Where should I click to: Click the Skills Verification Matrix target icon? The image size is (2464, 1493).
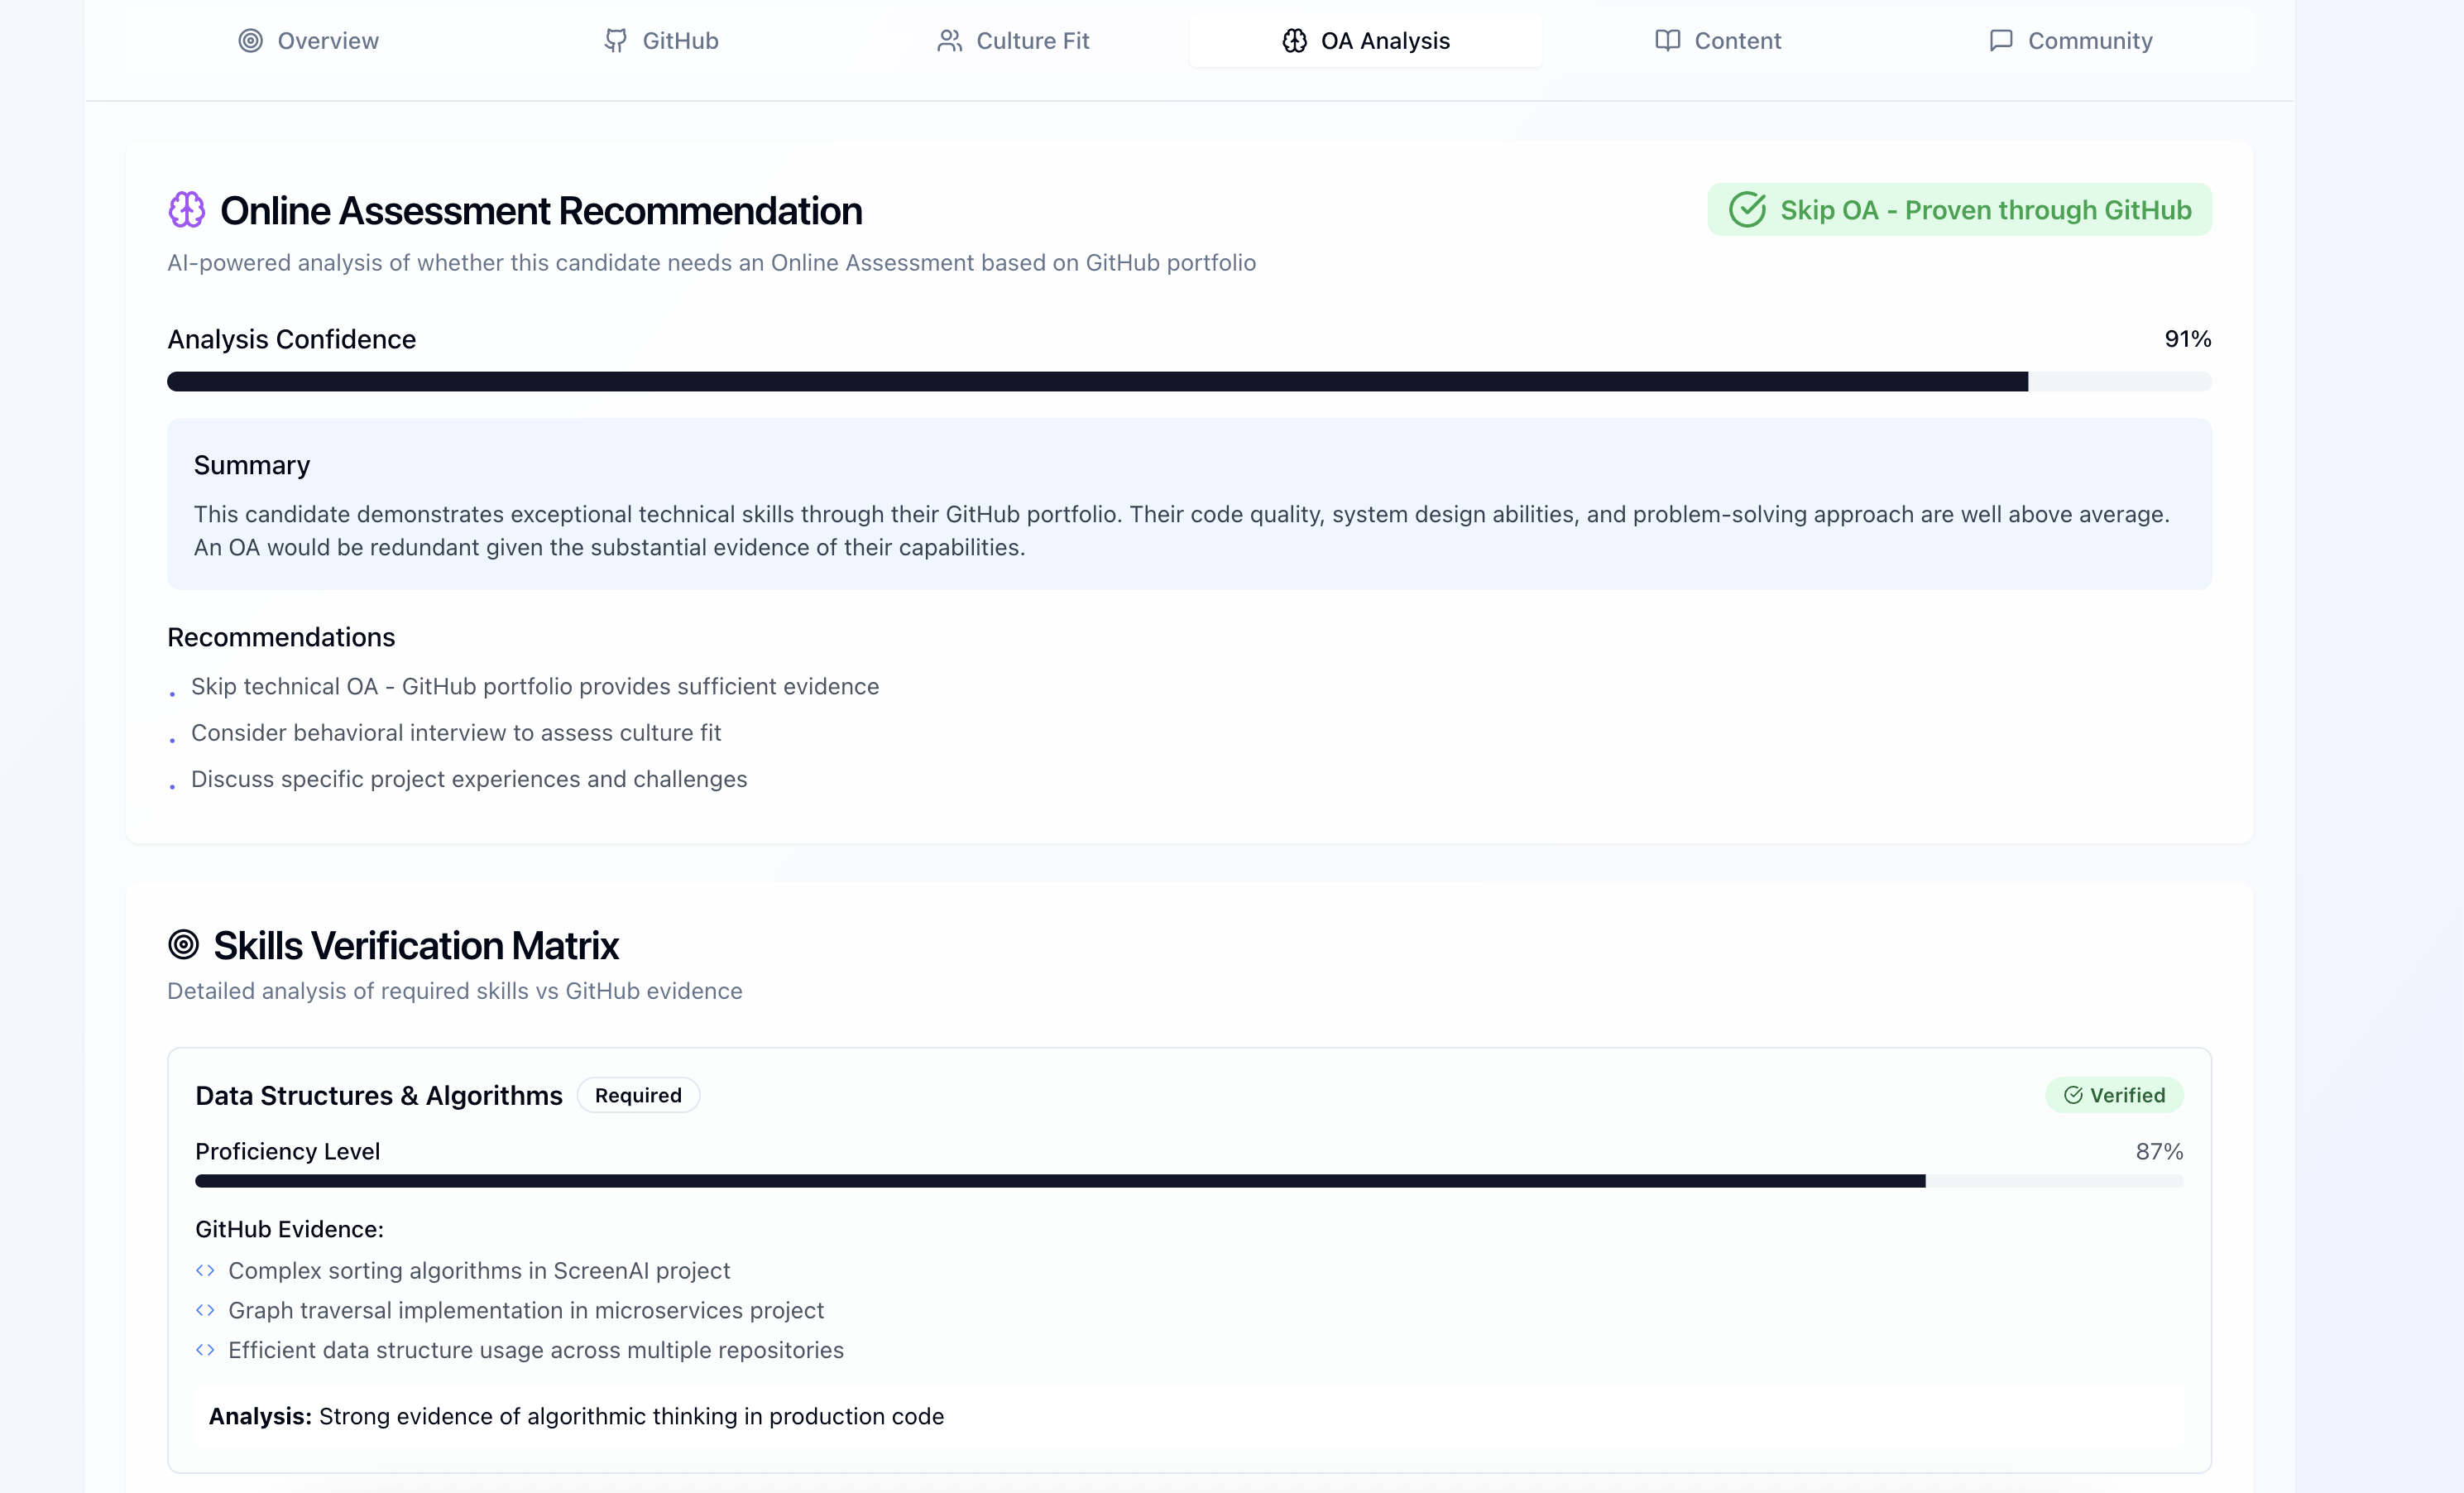(x=184, y=944)
